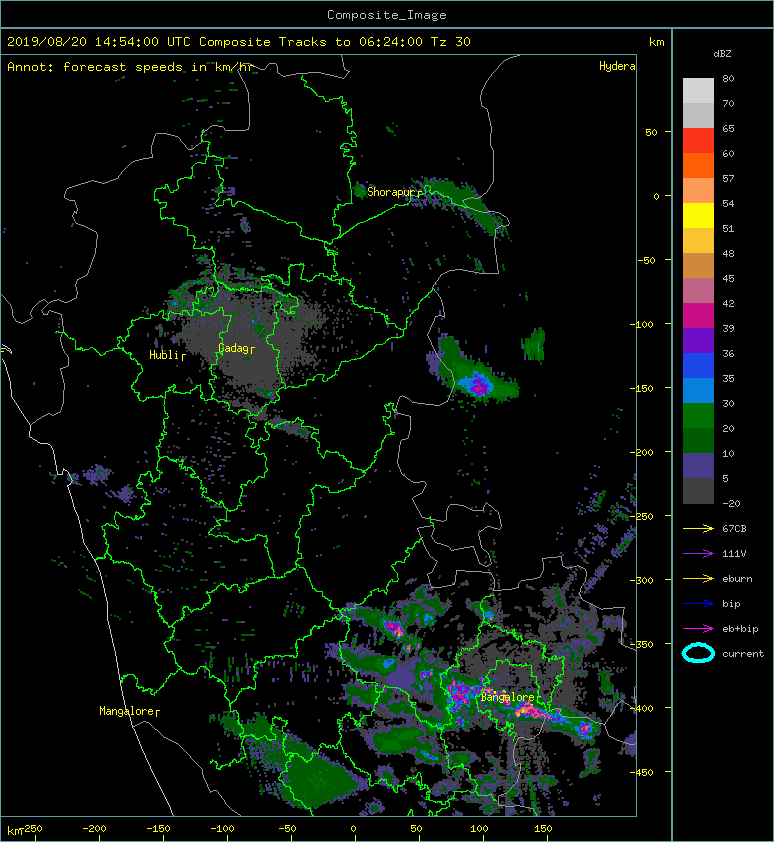Click the magenta eb+bip arrow symbol
The image size is (774, 842).
(x=698, y=628)
